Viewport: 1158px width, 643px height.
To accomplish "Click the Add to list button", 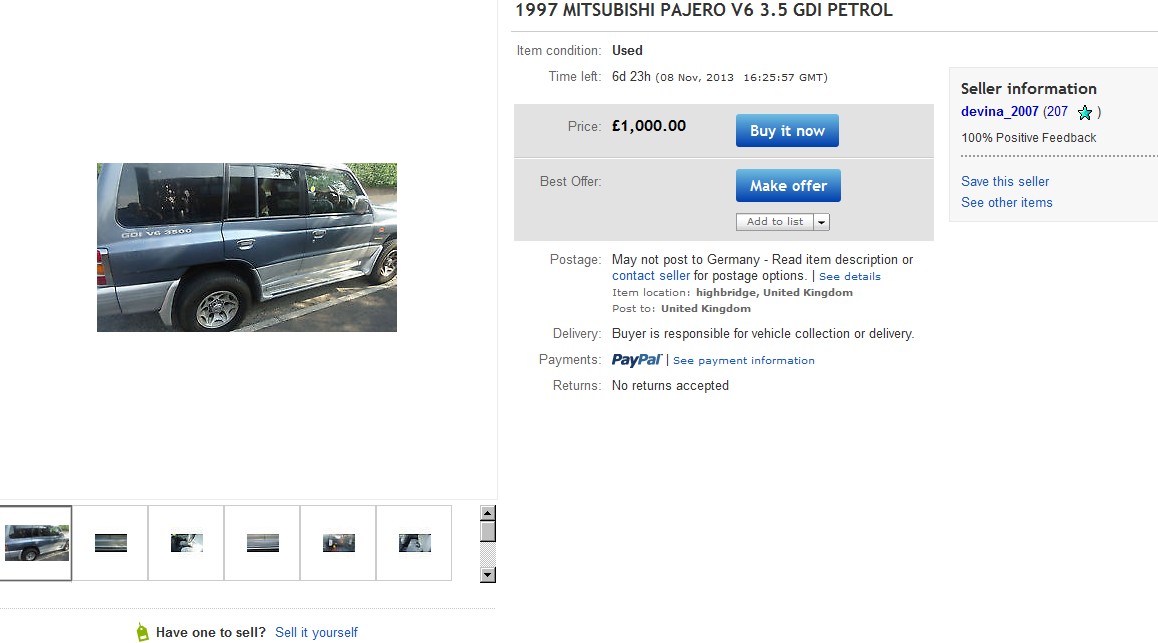I will [x=774, y=222].
